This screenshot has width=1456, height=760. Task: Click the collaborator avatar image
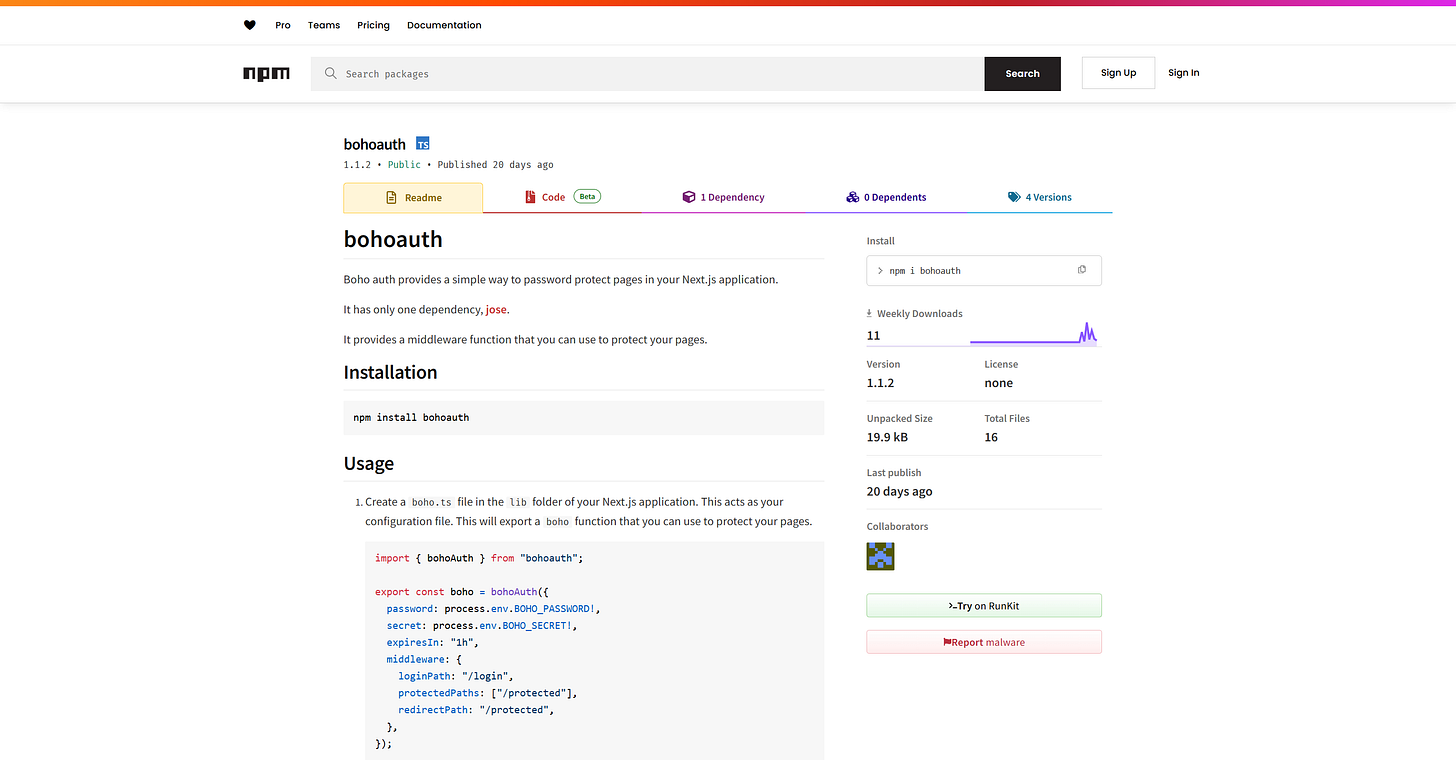pyautogui.click(x=880, y=556)
